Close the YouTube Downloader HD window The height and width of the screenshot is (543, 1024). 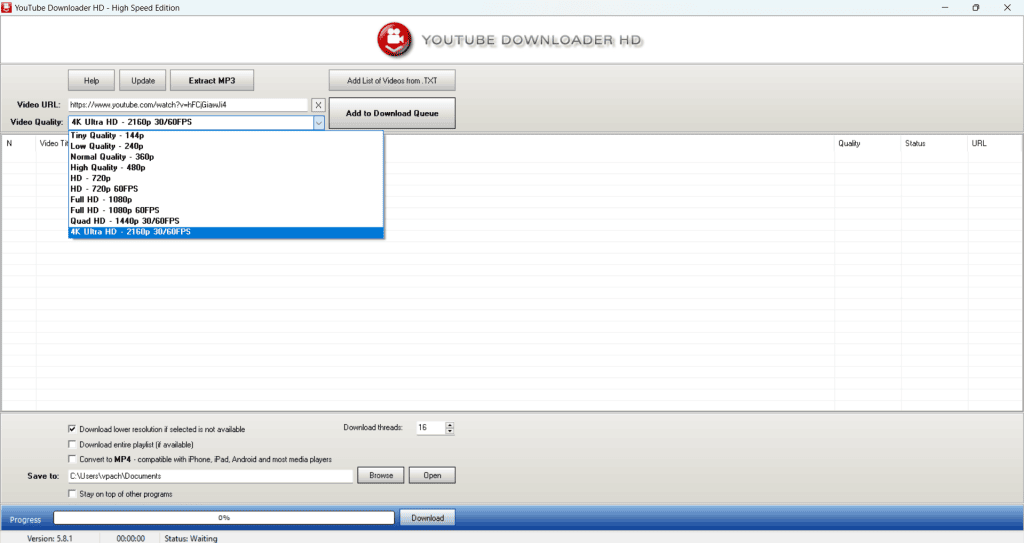(1007, 8)
